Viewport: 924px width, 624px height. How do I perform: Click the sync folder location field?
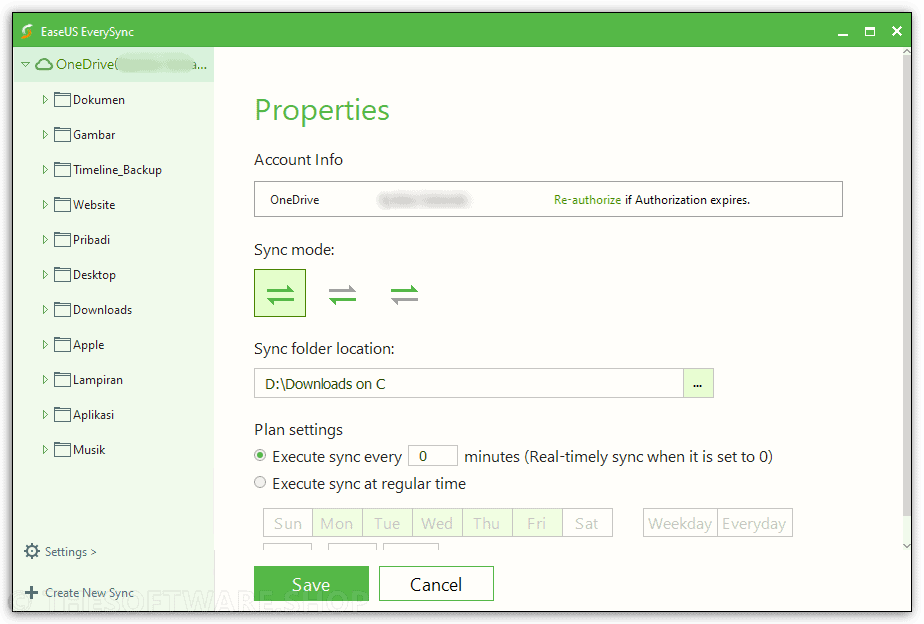(469, 384)
